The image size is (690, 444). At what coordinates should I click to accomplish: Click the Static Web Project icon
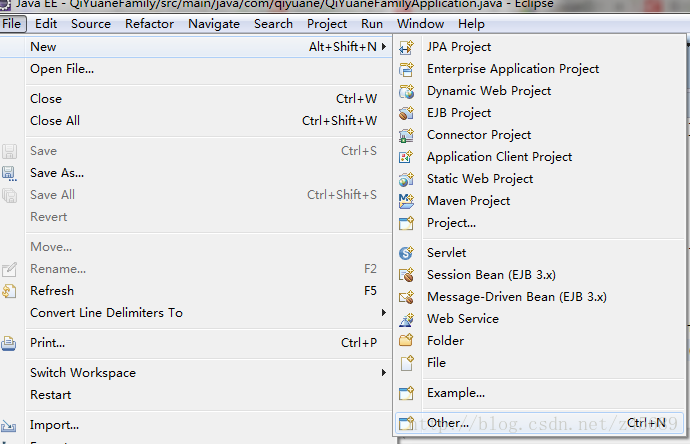[x=406, y=179]
